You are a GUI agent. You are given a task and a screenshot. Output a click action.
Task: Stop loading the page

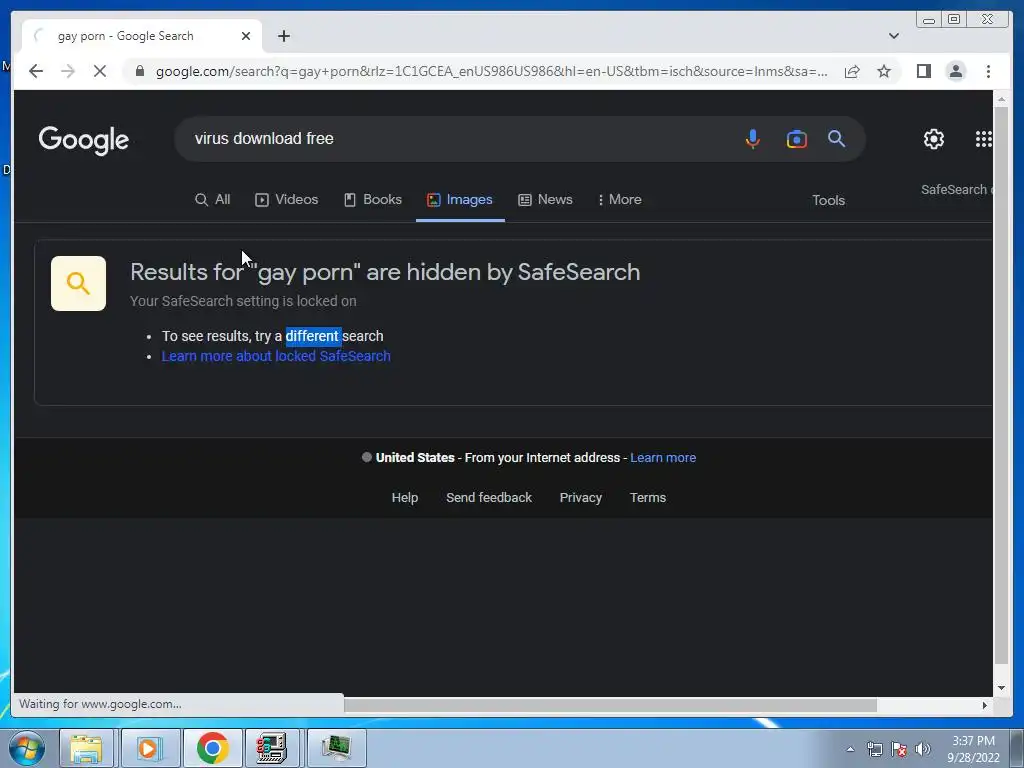[x=99, y=71]
